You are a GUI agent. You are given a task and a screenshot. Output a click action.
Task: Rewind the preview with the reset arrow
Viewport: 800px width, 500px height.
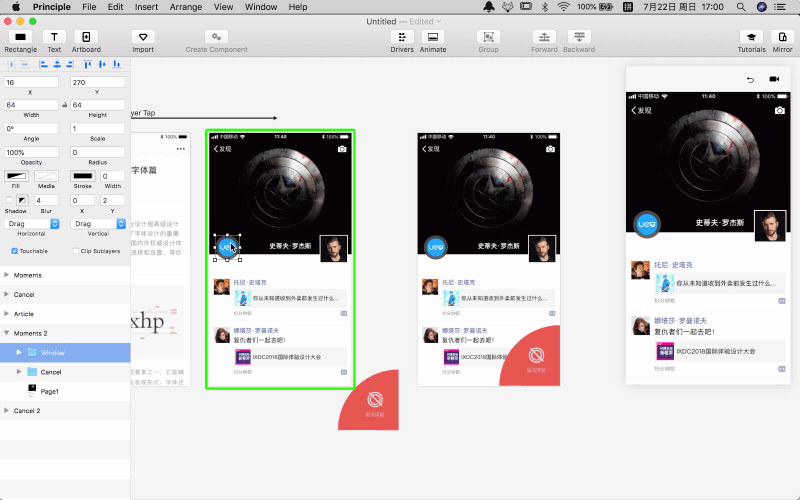pos(750,79)
